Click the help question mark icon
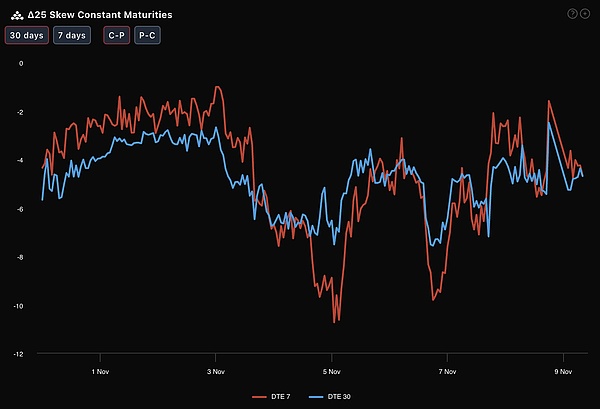The width and height of the screenshot is (600, 409). [572, 14]
